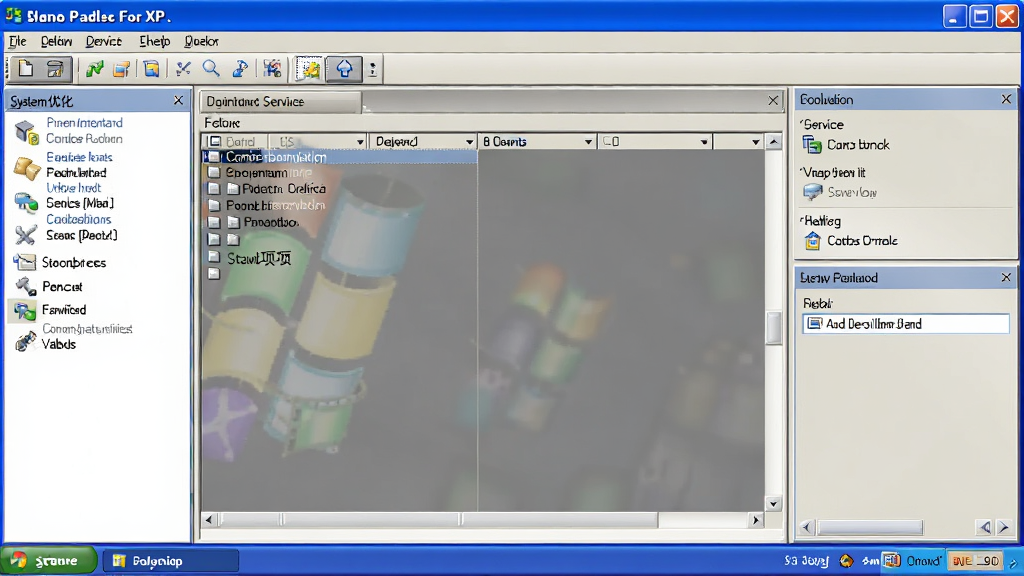Screen dimensions: 1024x576
Task: Open the 8 Oamts column dropdown
Action: pos(588,142)
